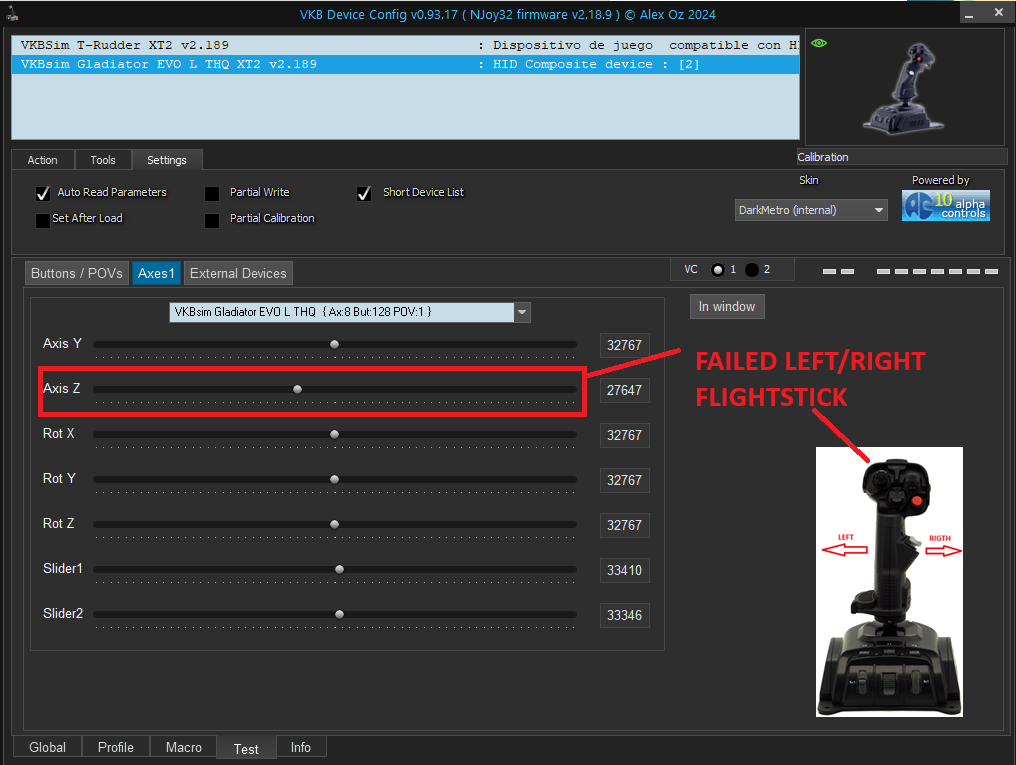Click the Rot Y slider knob
The image size is (1016, 765).
[334, 479]
